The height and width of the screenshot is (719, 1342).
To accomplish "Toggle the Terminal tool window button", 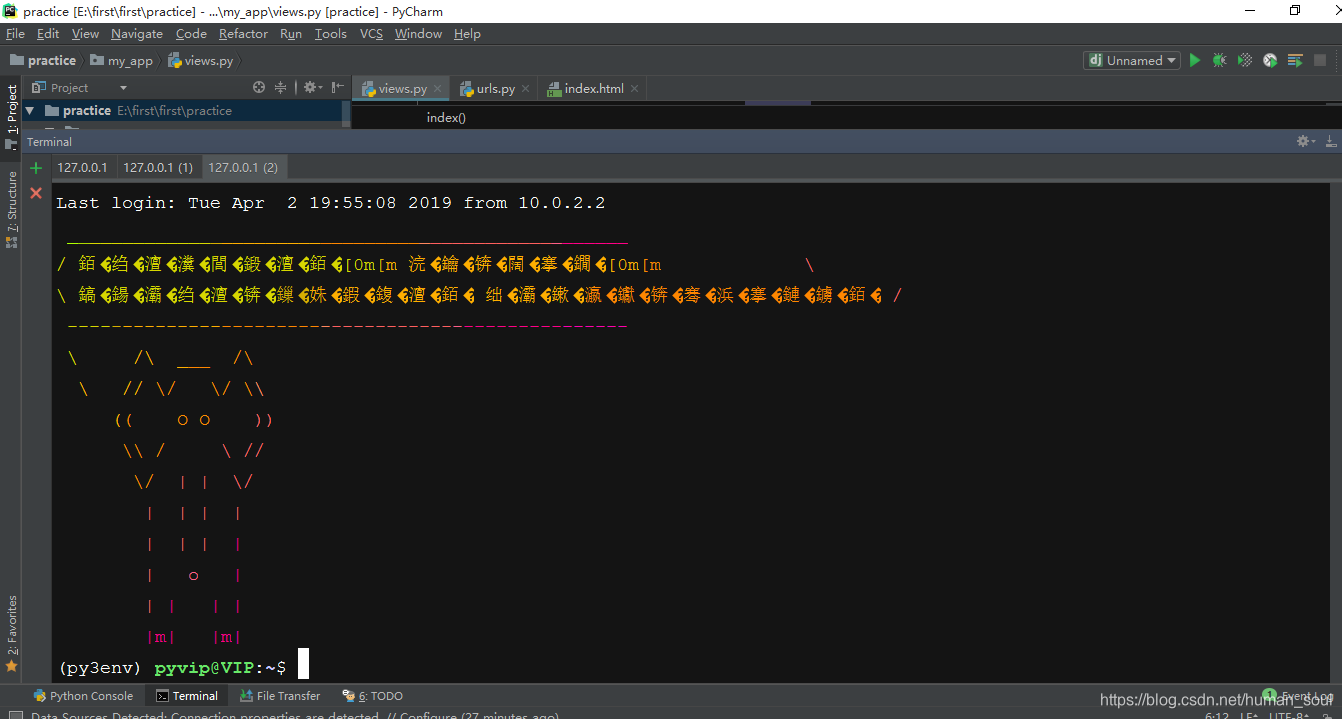I will click(187, 696).
